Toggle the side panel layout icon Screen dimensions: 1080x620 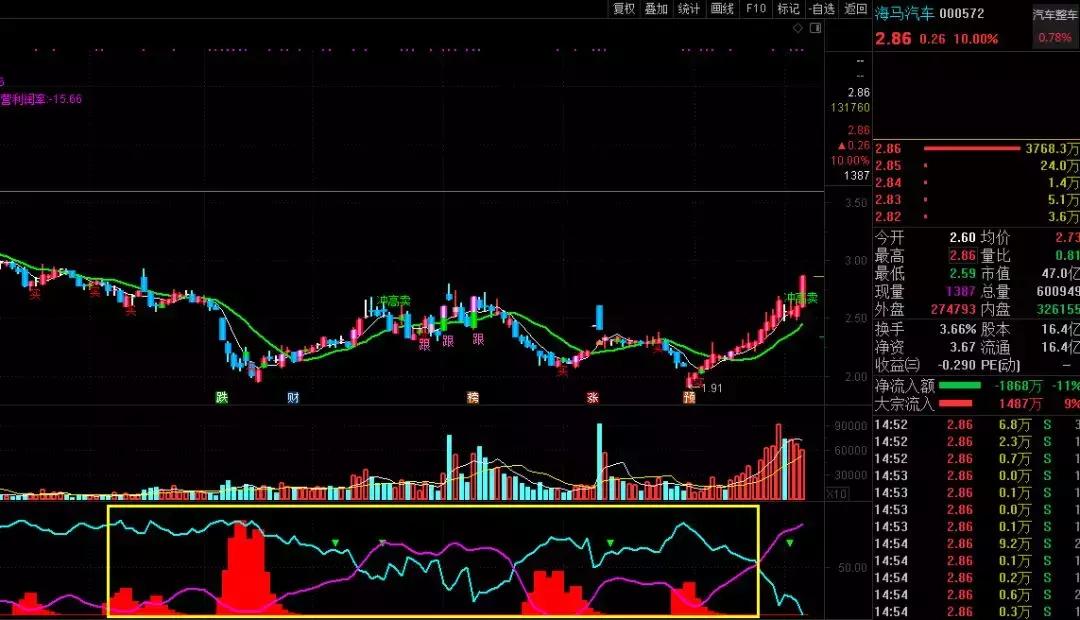pyautogui.click(x=816, y=28)
